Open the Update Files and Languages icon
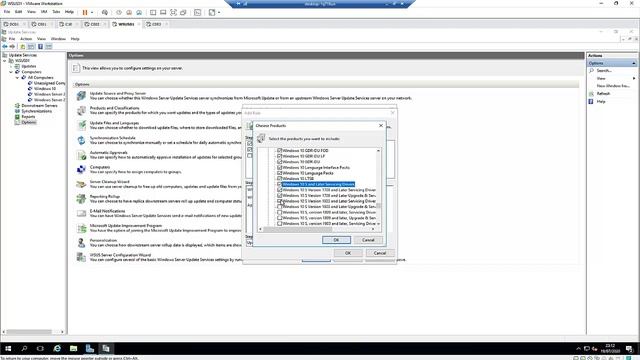640x360 pixels. (81, 125)
